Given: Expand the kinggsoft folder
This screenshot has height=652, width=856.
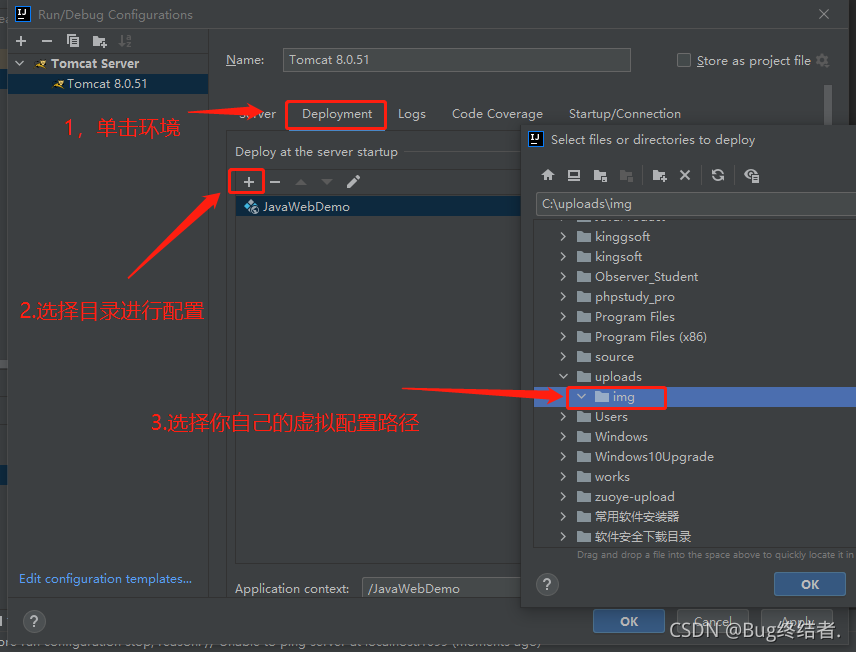Looking at the screenshot, I should pos(563,236).
